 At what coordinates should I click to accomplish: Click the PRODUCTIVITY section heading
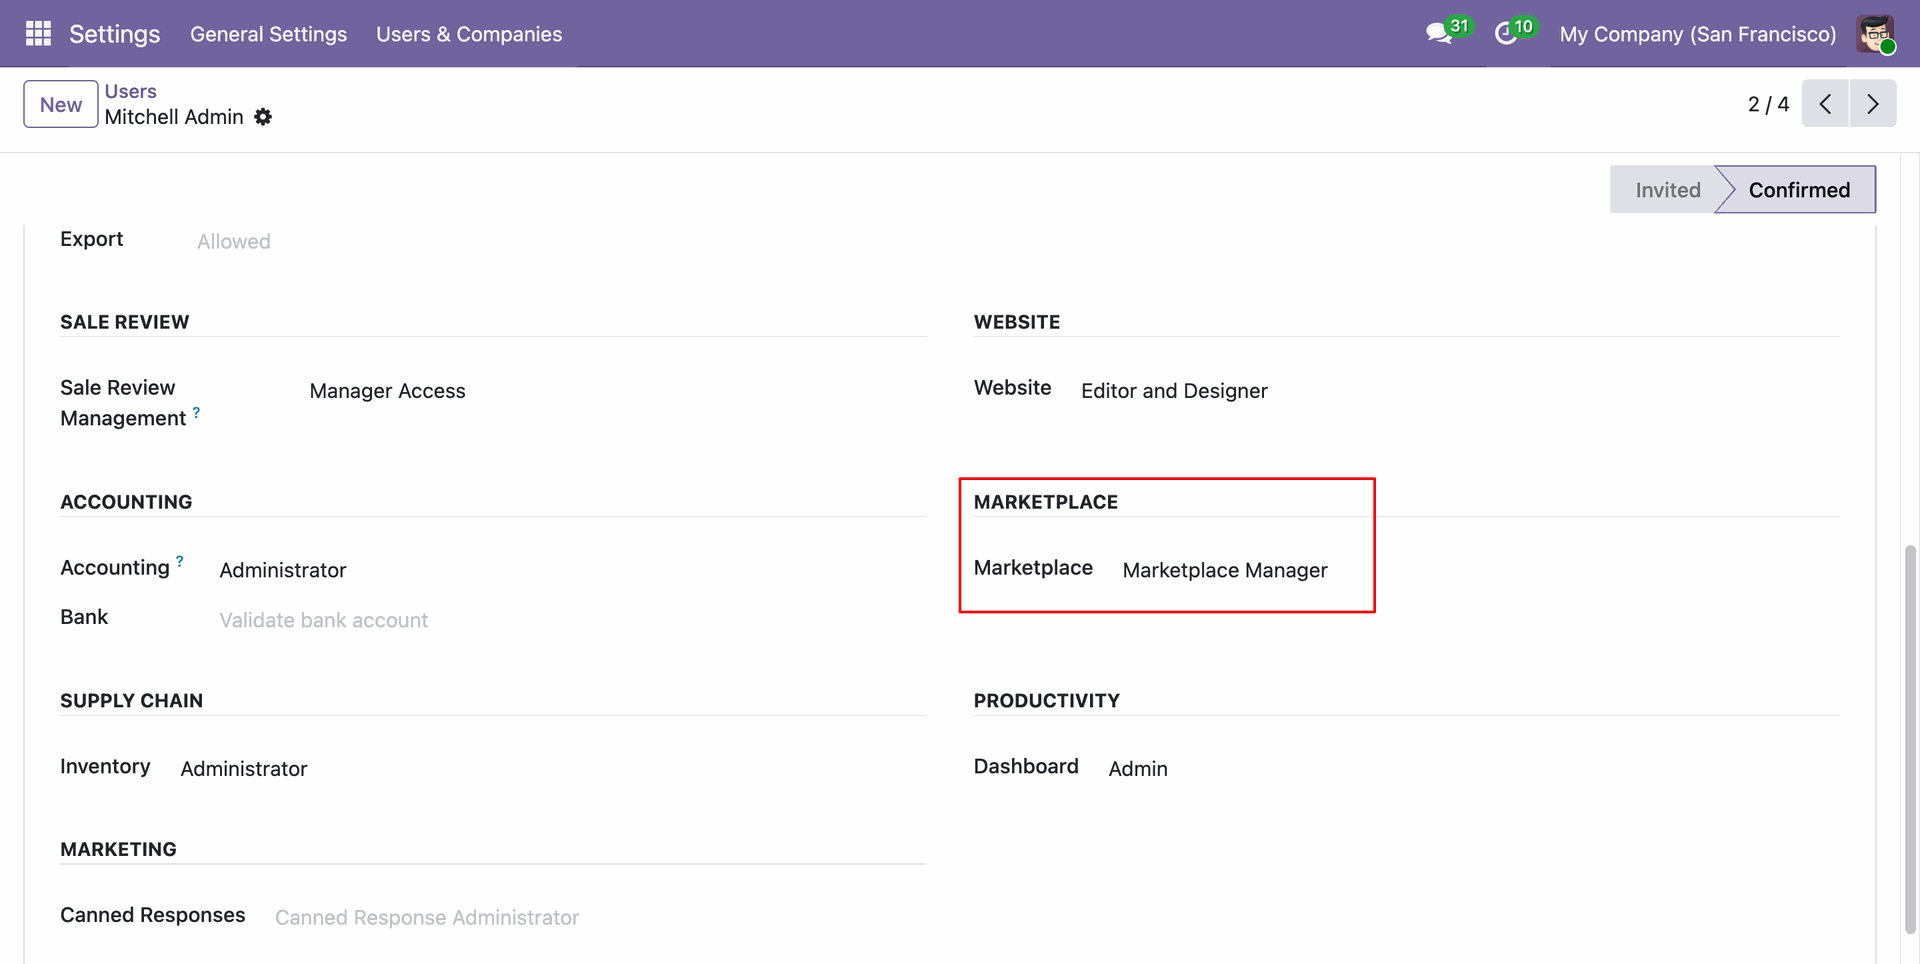coord(1047,701)
